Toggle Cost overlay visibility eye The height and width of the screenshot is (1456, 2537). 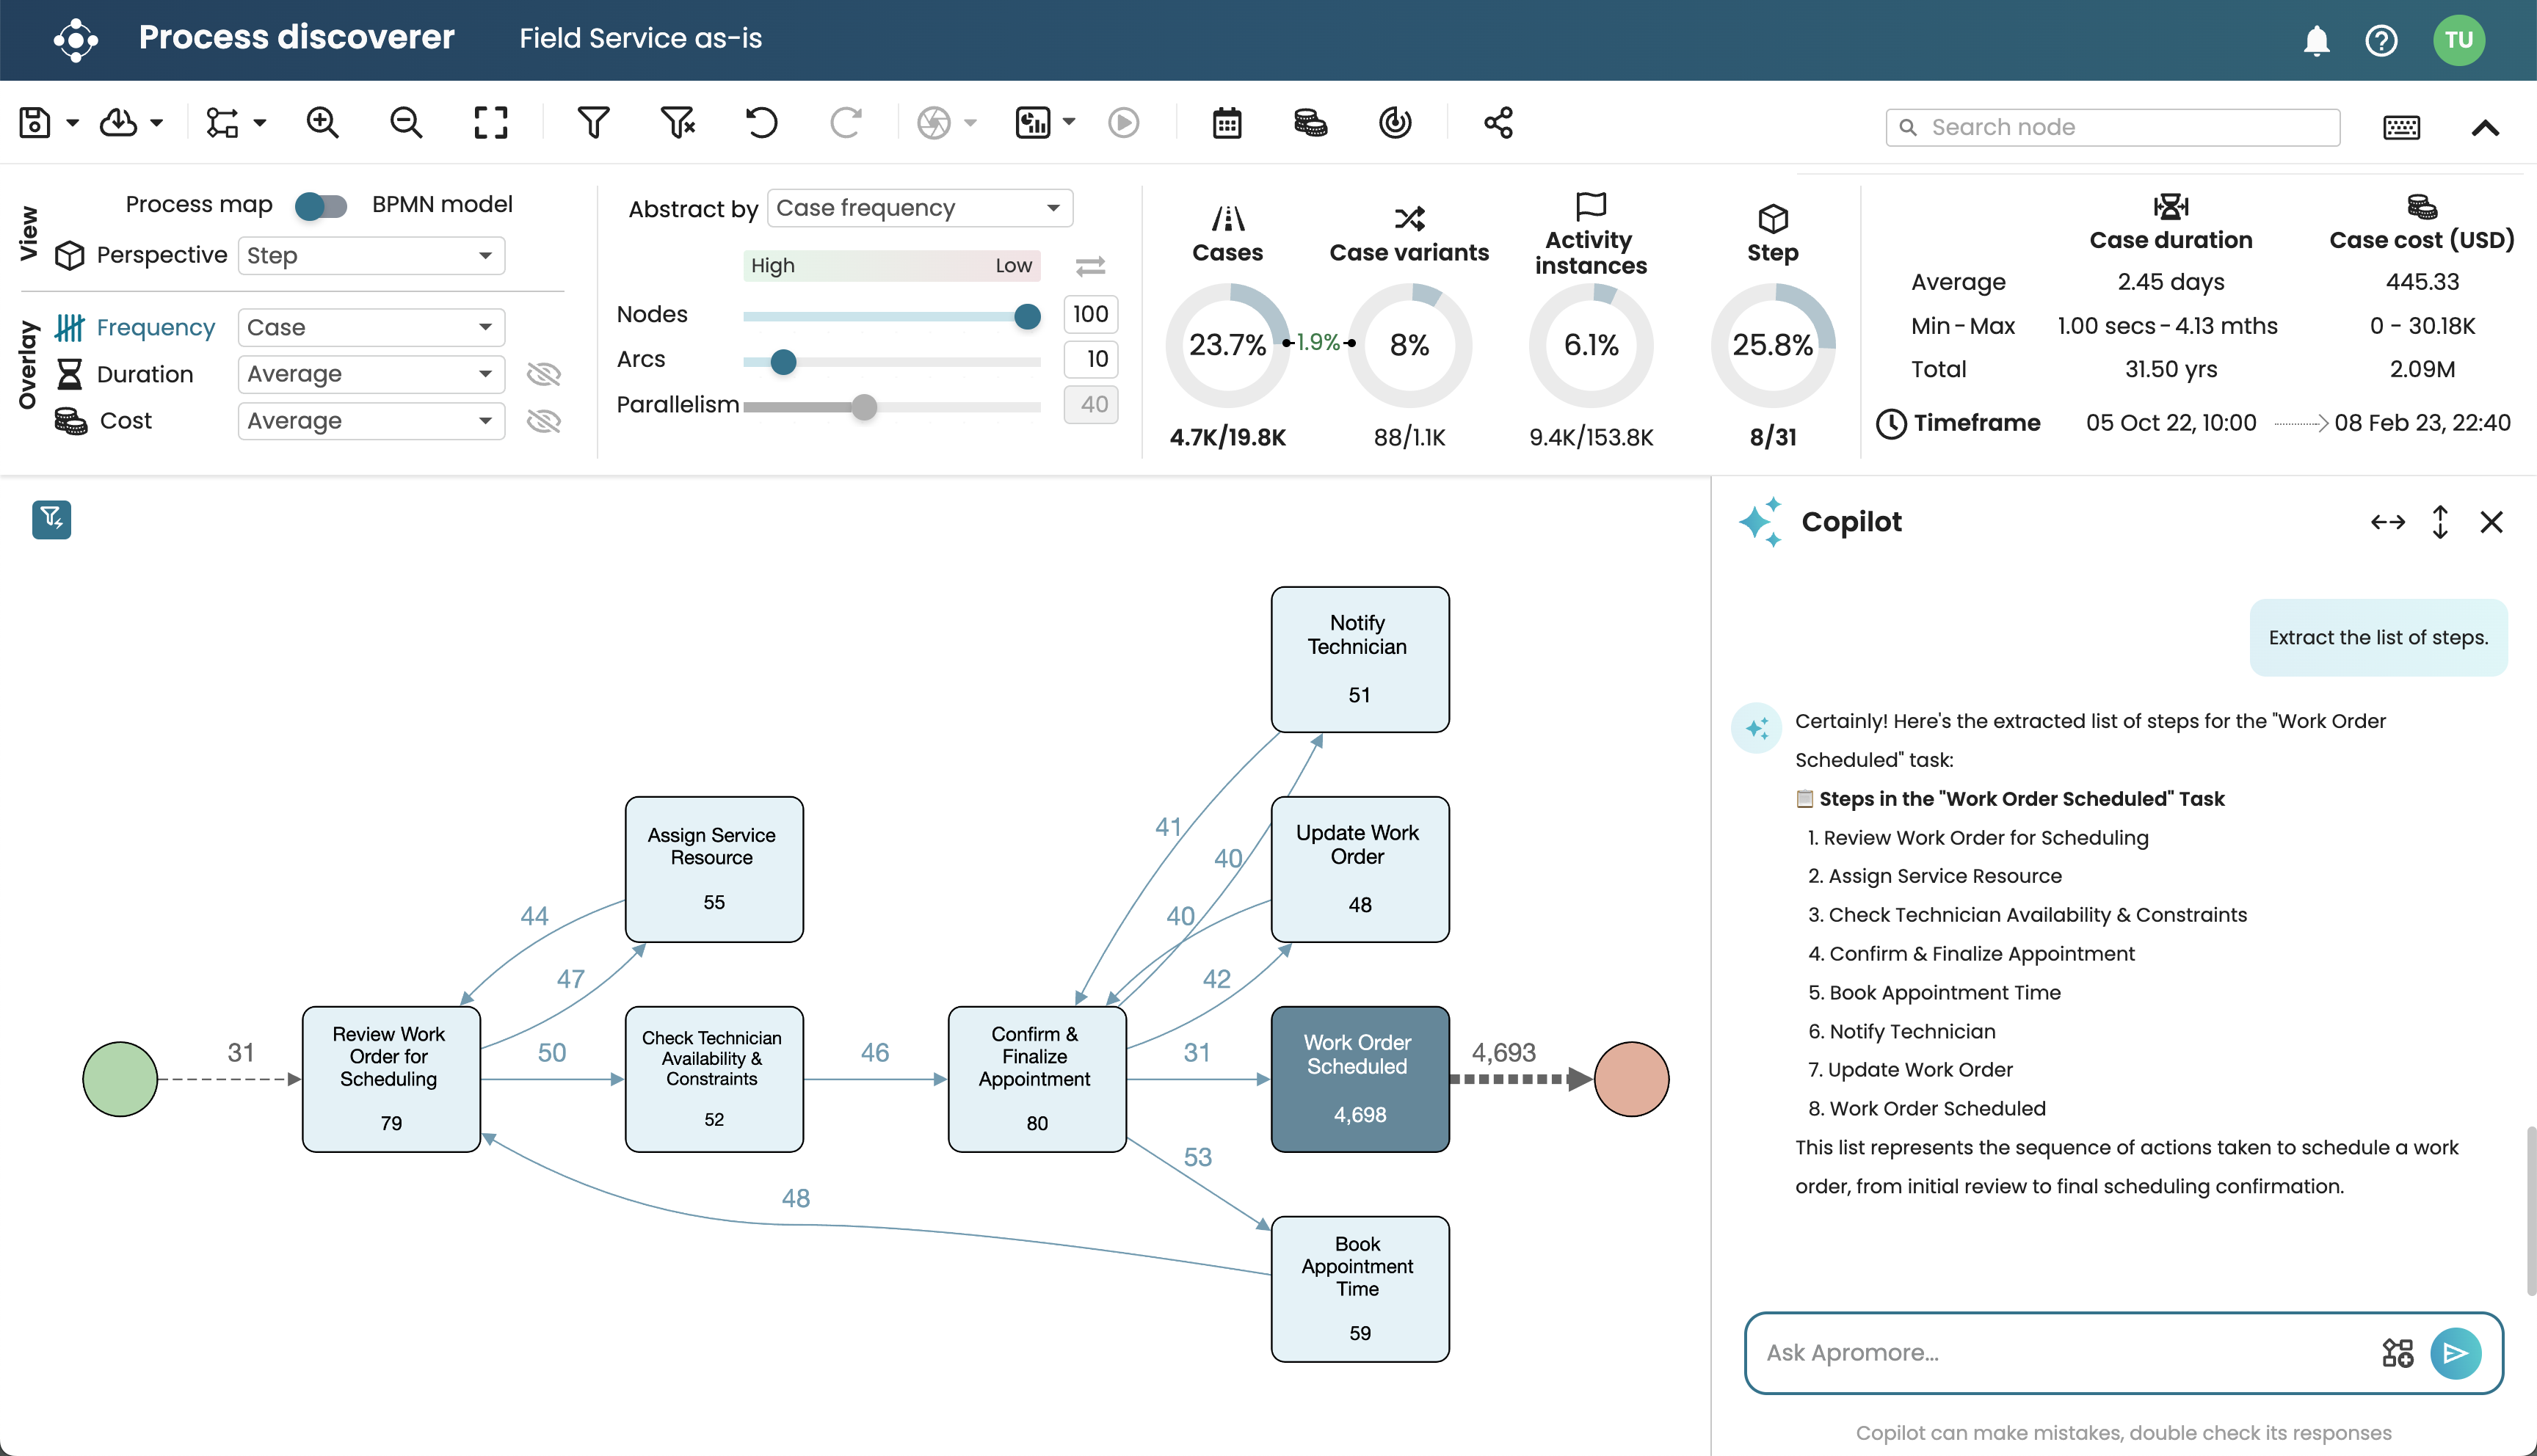(543, 421)
